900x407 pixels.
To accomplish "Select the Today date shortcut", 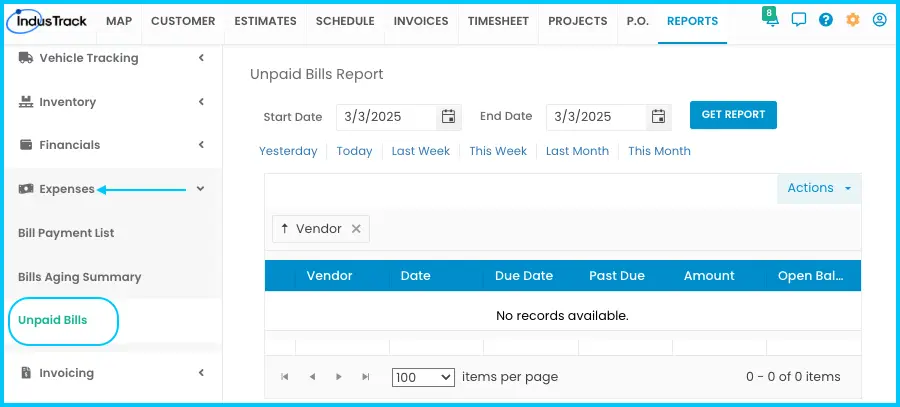I will [354, 151].
